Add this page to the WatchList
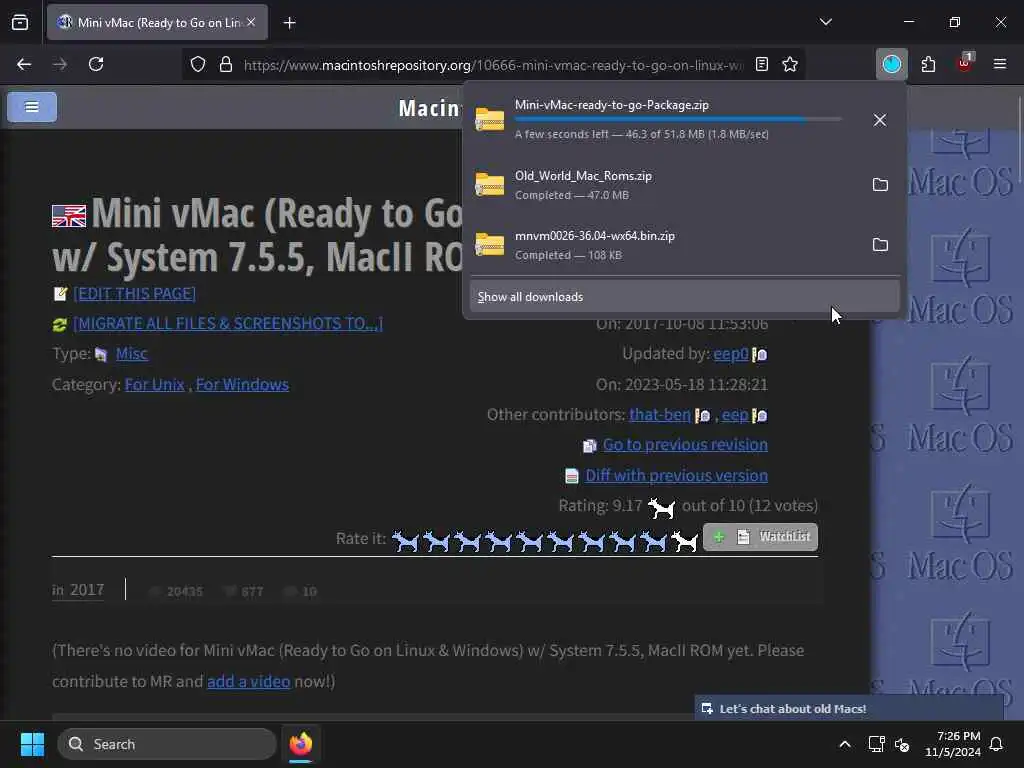1024x768 pixels. click(760, 537)
